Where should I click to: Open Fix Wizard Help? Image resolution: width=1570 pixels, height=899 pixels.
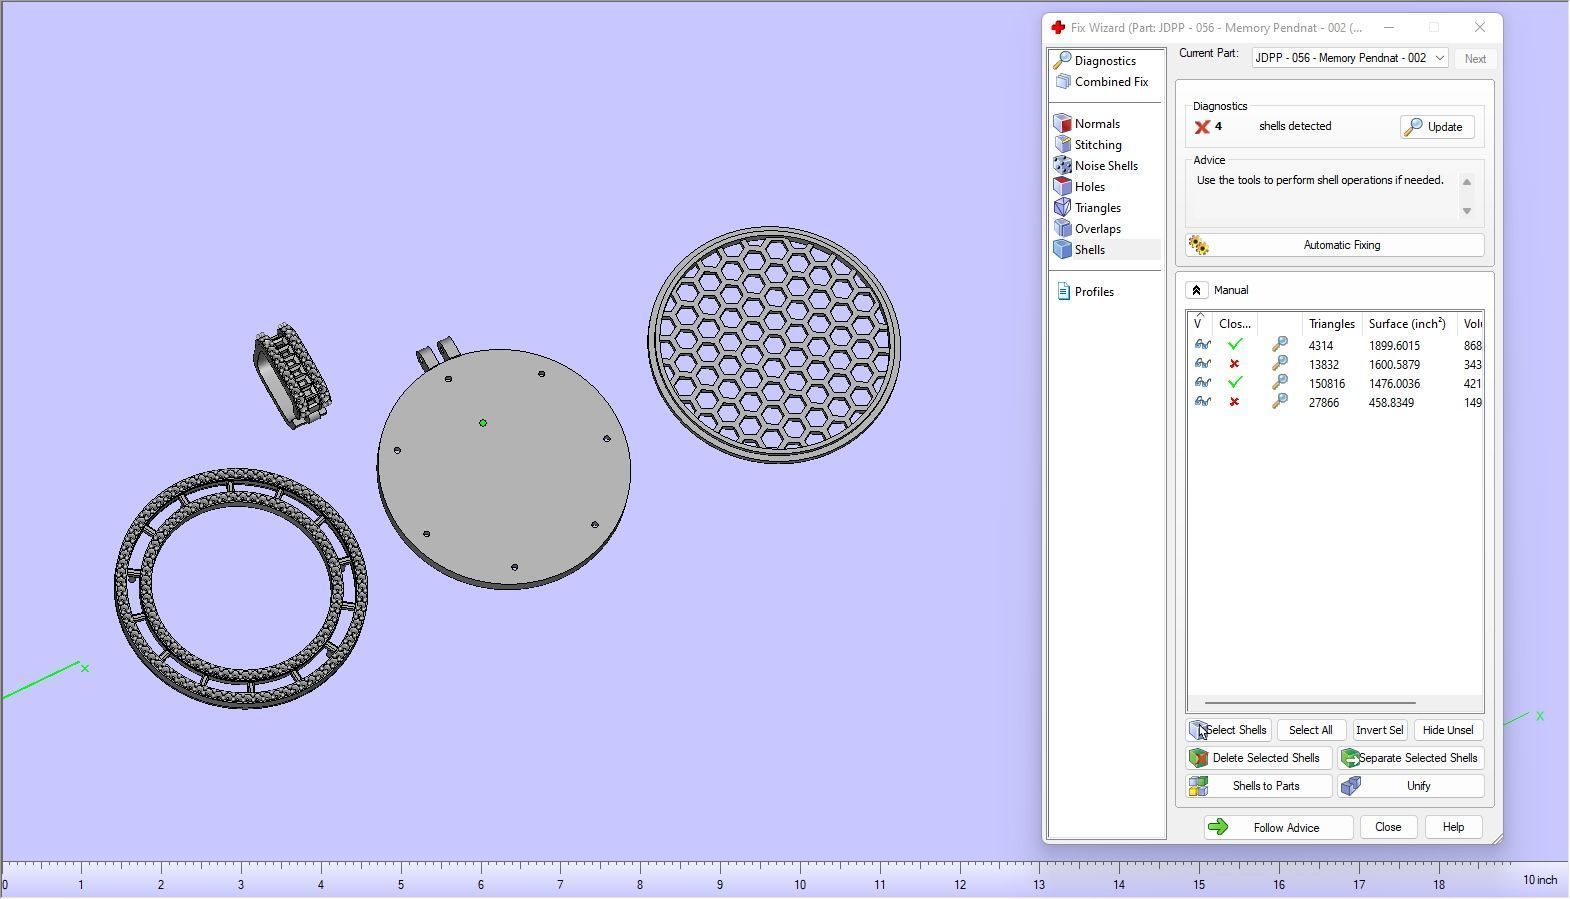click(x=1453, y=828)
